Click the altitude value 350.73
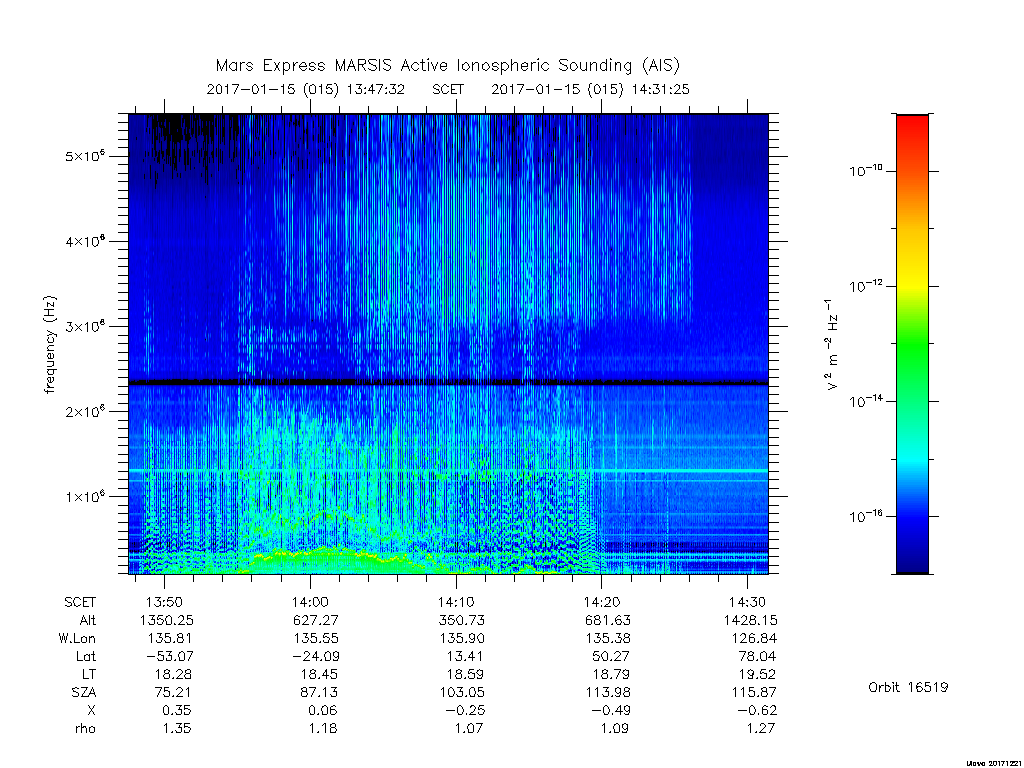 462,620
